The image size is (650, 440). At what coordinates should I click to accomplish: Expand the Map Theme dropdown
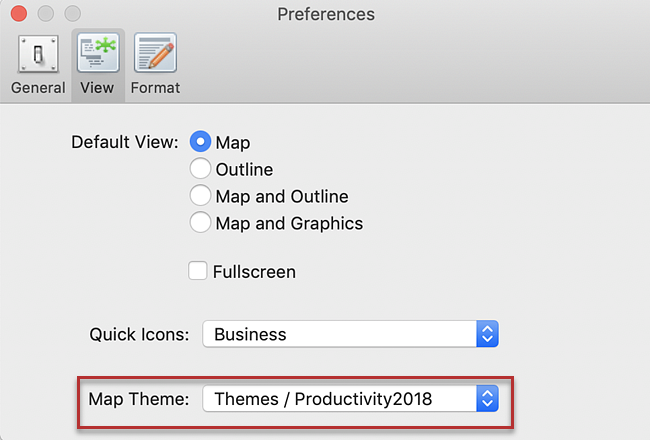coord(340,399)
